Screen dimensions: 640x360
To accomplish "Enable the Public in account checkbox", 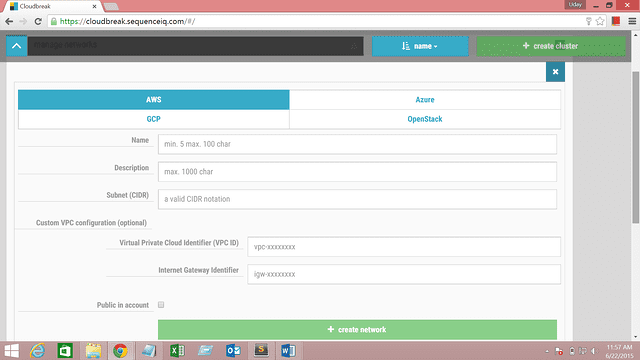I will click(161, 305).
